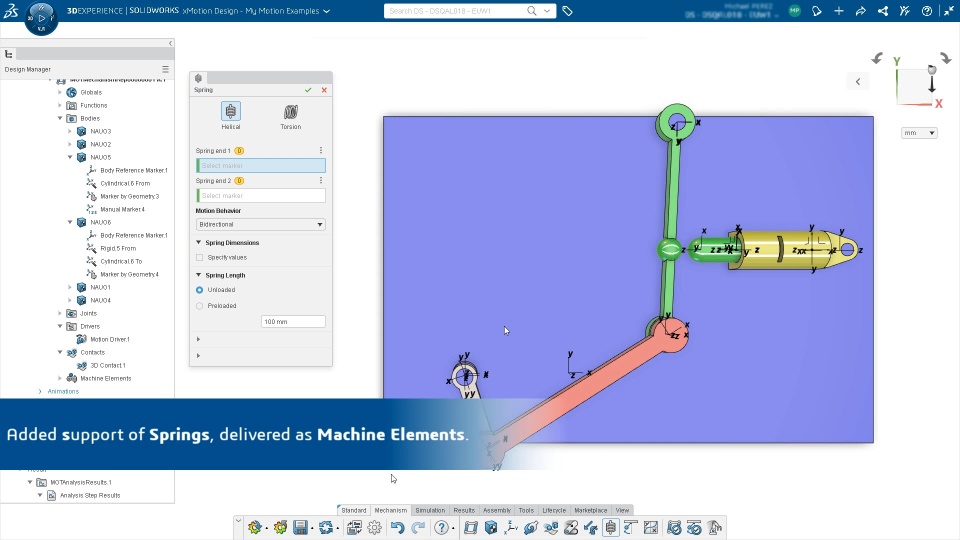Switch to the Standard tab

(x=354, y=510)
